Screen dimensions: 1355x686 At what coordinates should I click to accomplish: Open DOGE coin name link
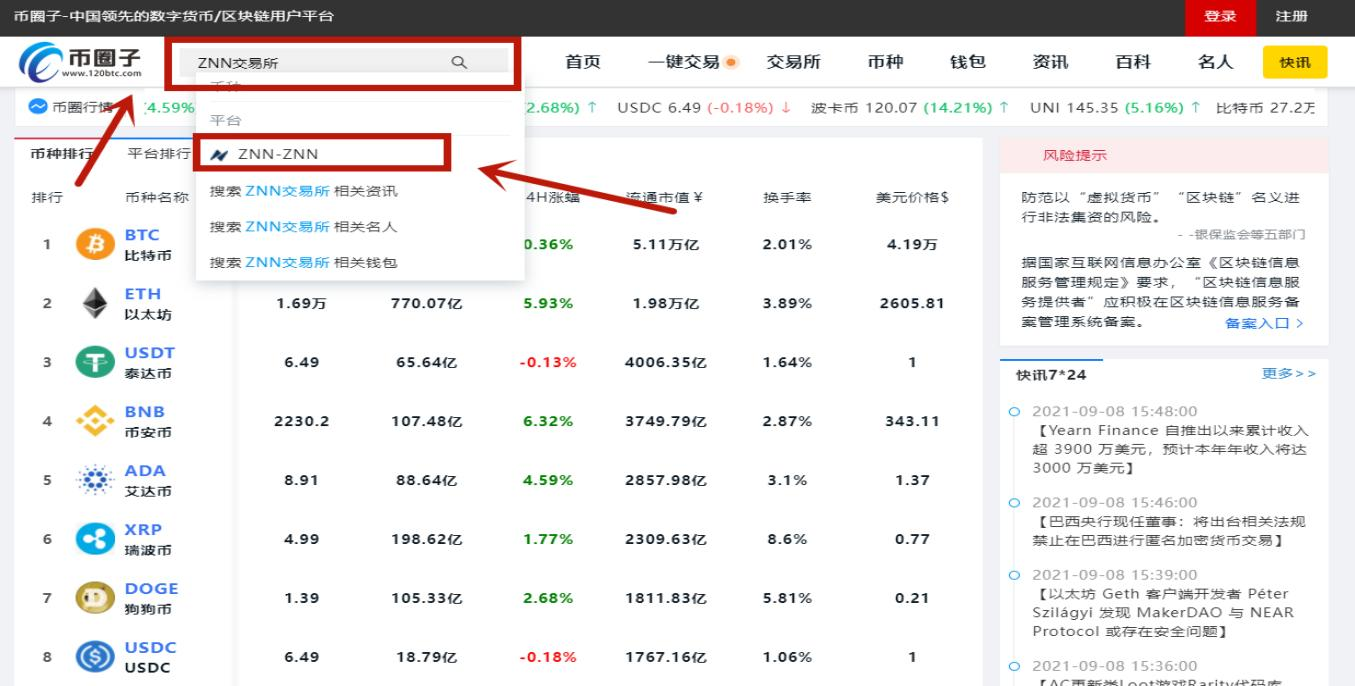click(151, 589)
